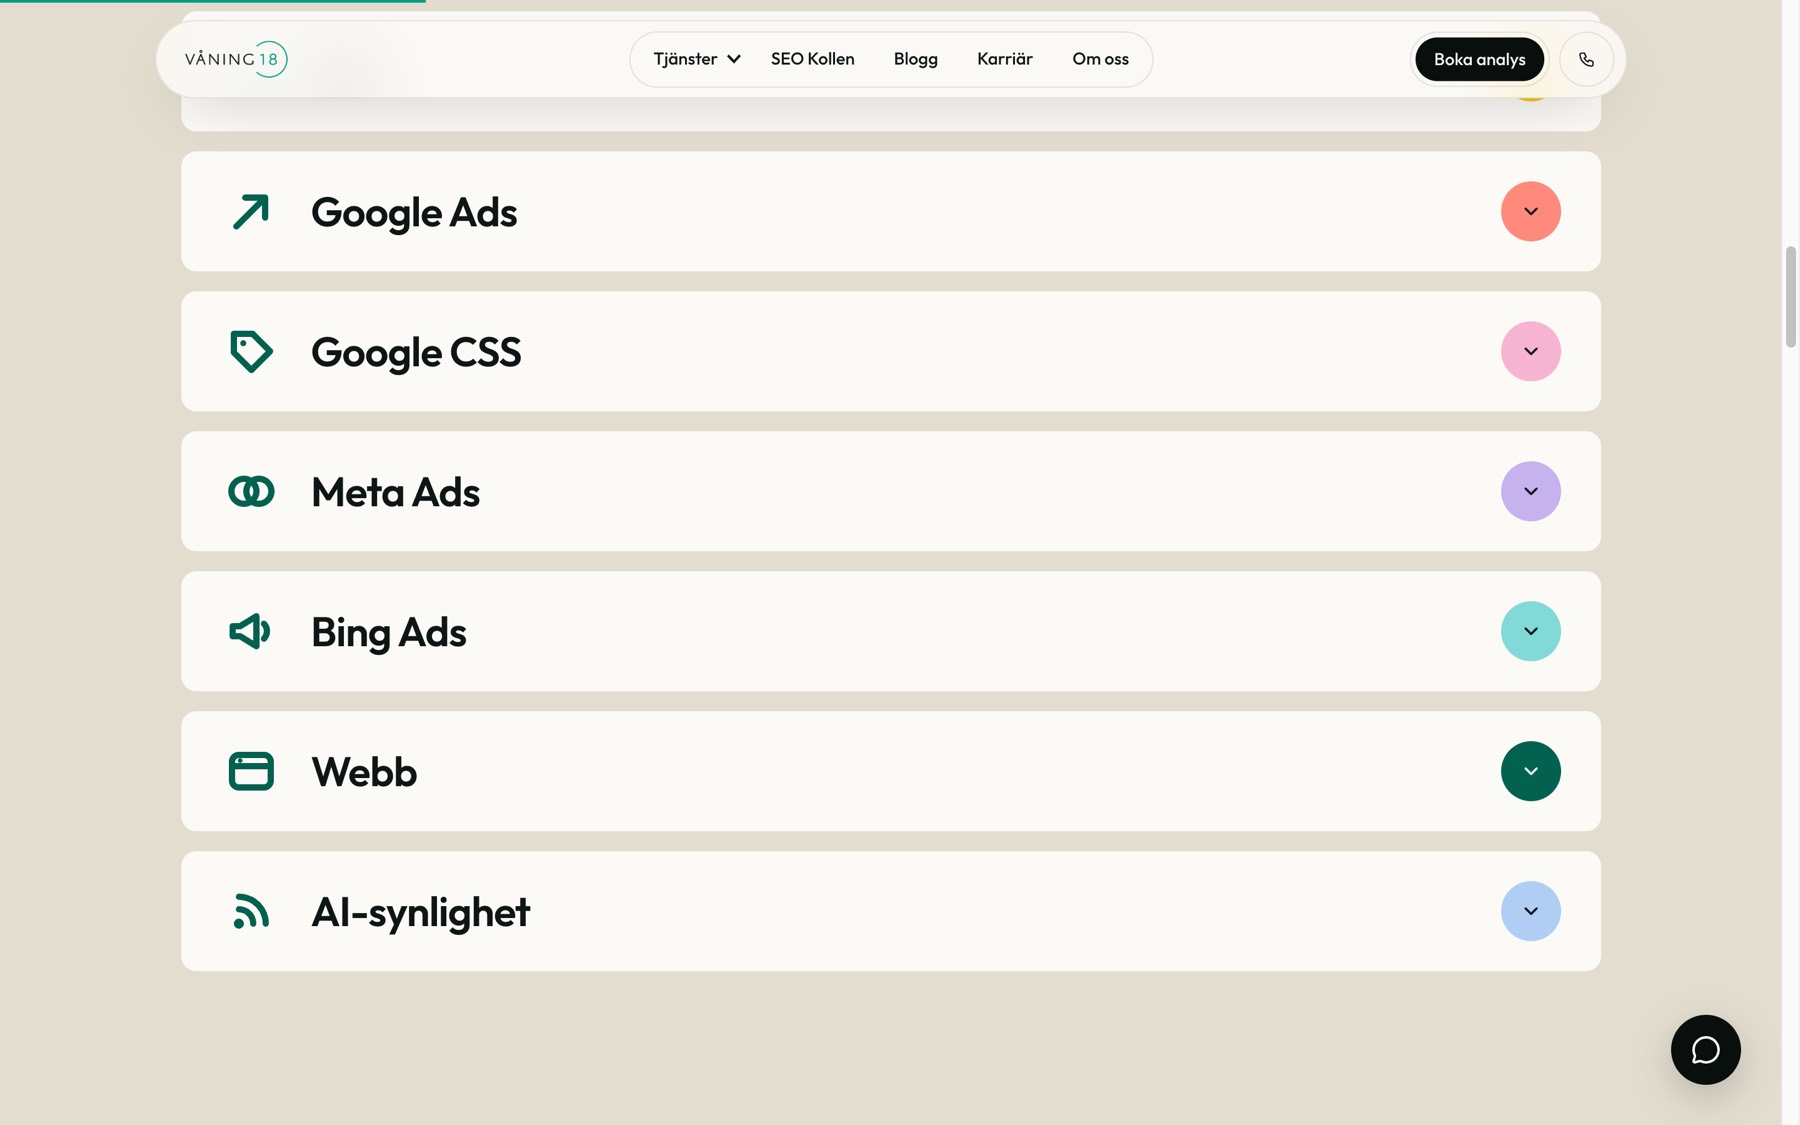Expand AI-synlighet with blue chevron

click(1530, 911)
